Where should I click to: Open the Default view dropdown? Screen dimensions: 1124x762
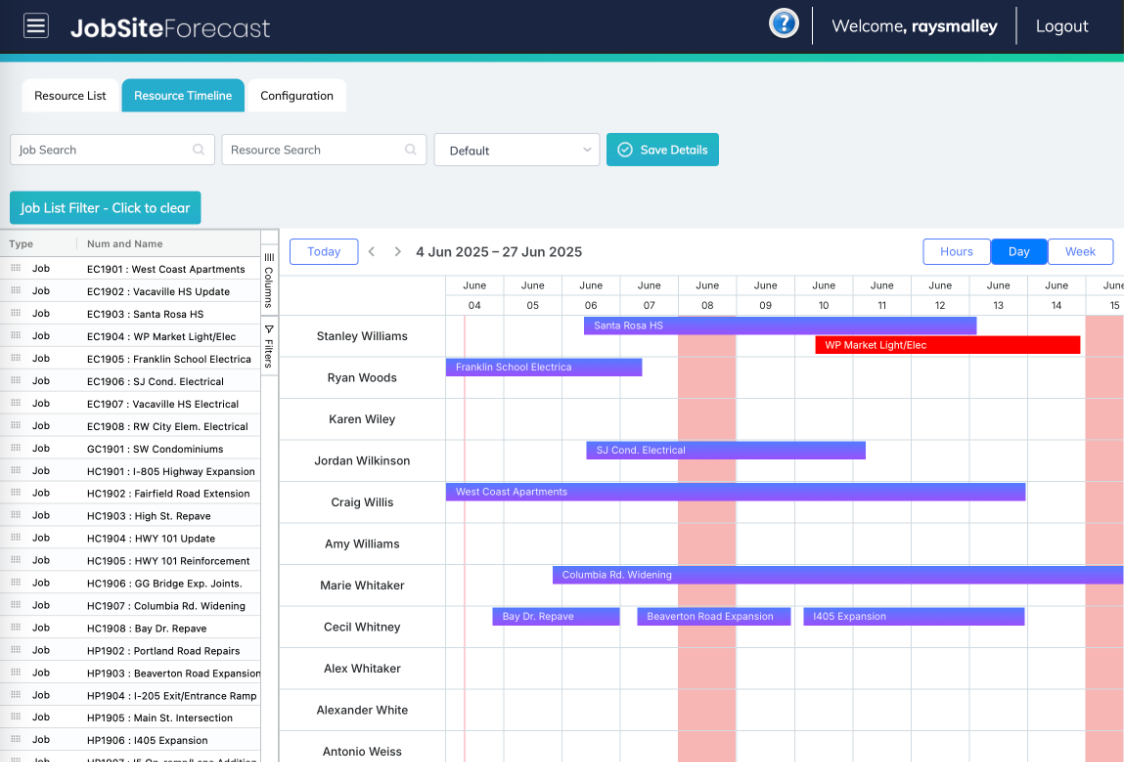516,148
